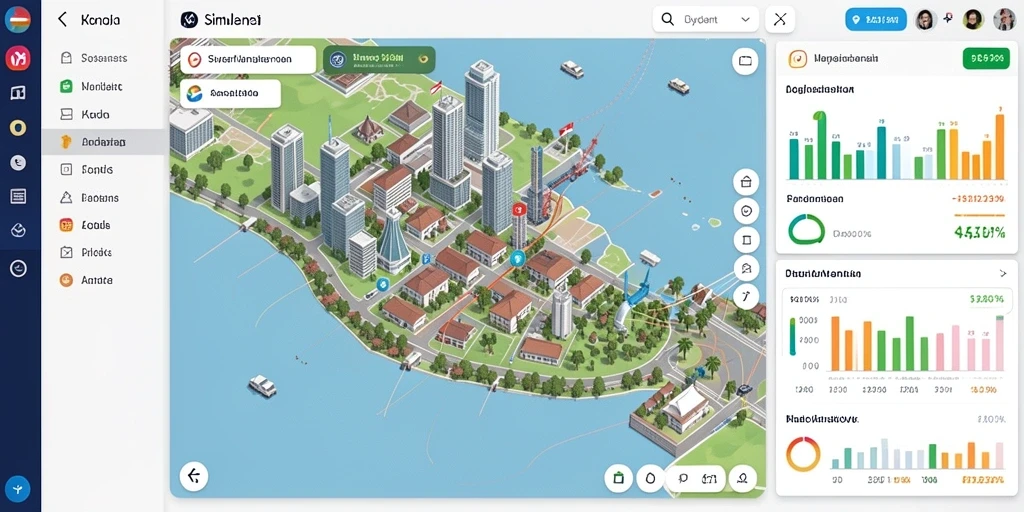Click the back arrow button on map
This screenshot has height=512, width=1024.
(193, 476)
